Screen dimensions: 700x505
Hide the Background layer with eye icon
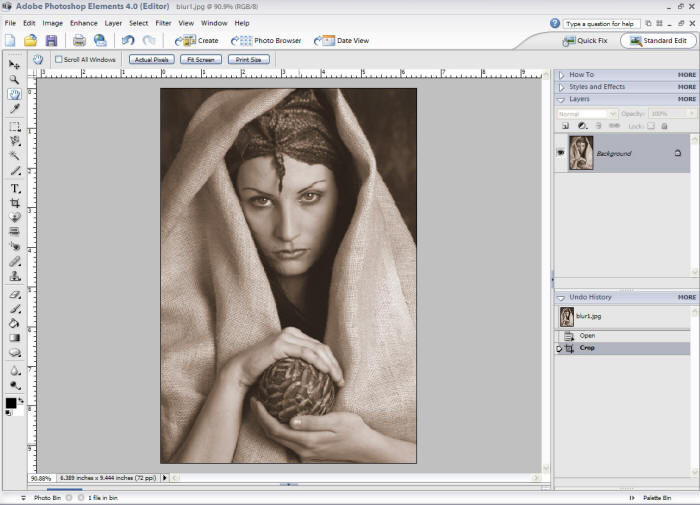point(560,153)
